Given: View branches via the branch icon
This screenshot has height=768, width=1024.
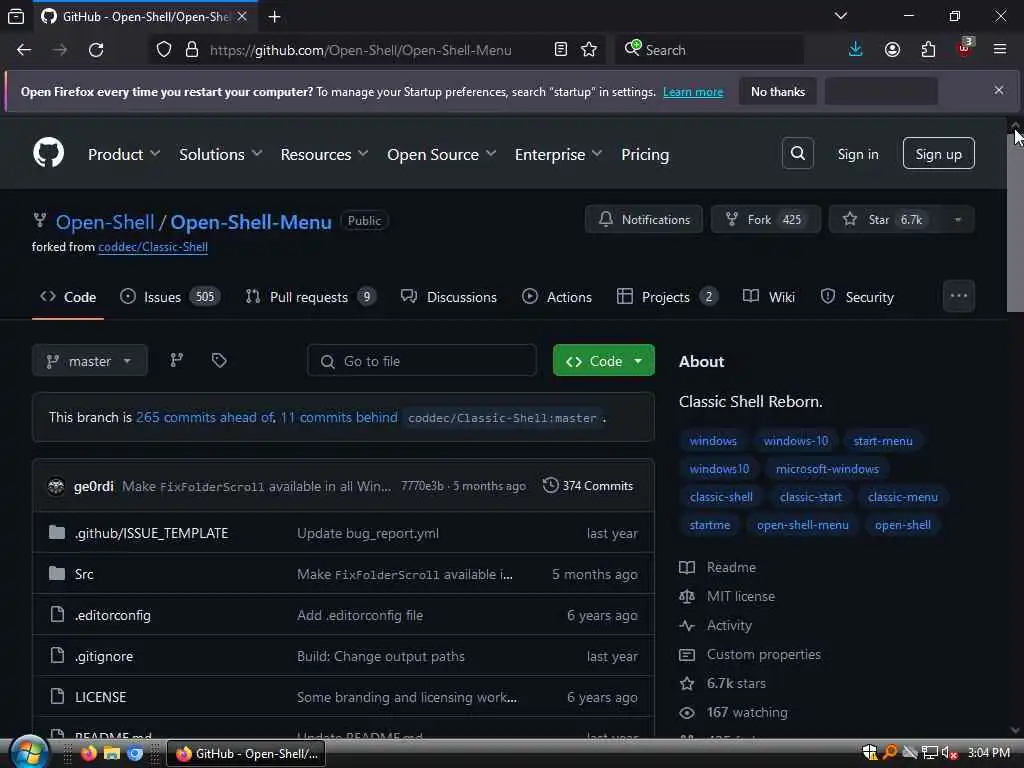Looking at the screenshot, I should (176, 360).
